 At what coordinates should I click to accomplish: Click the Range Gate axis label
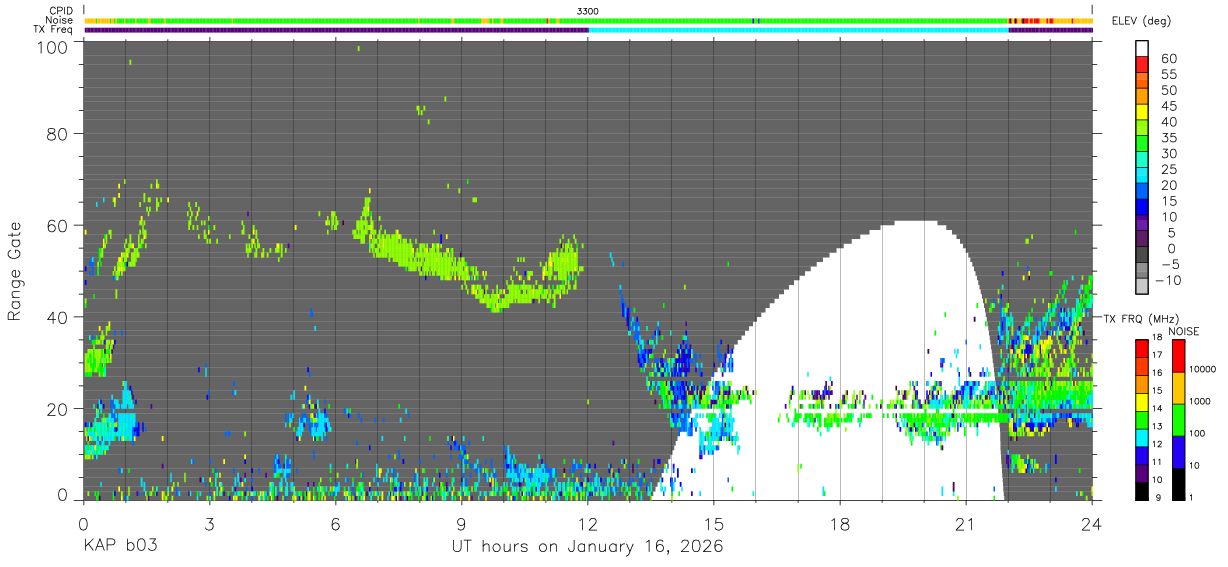15,271
